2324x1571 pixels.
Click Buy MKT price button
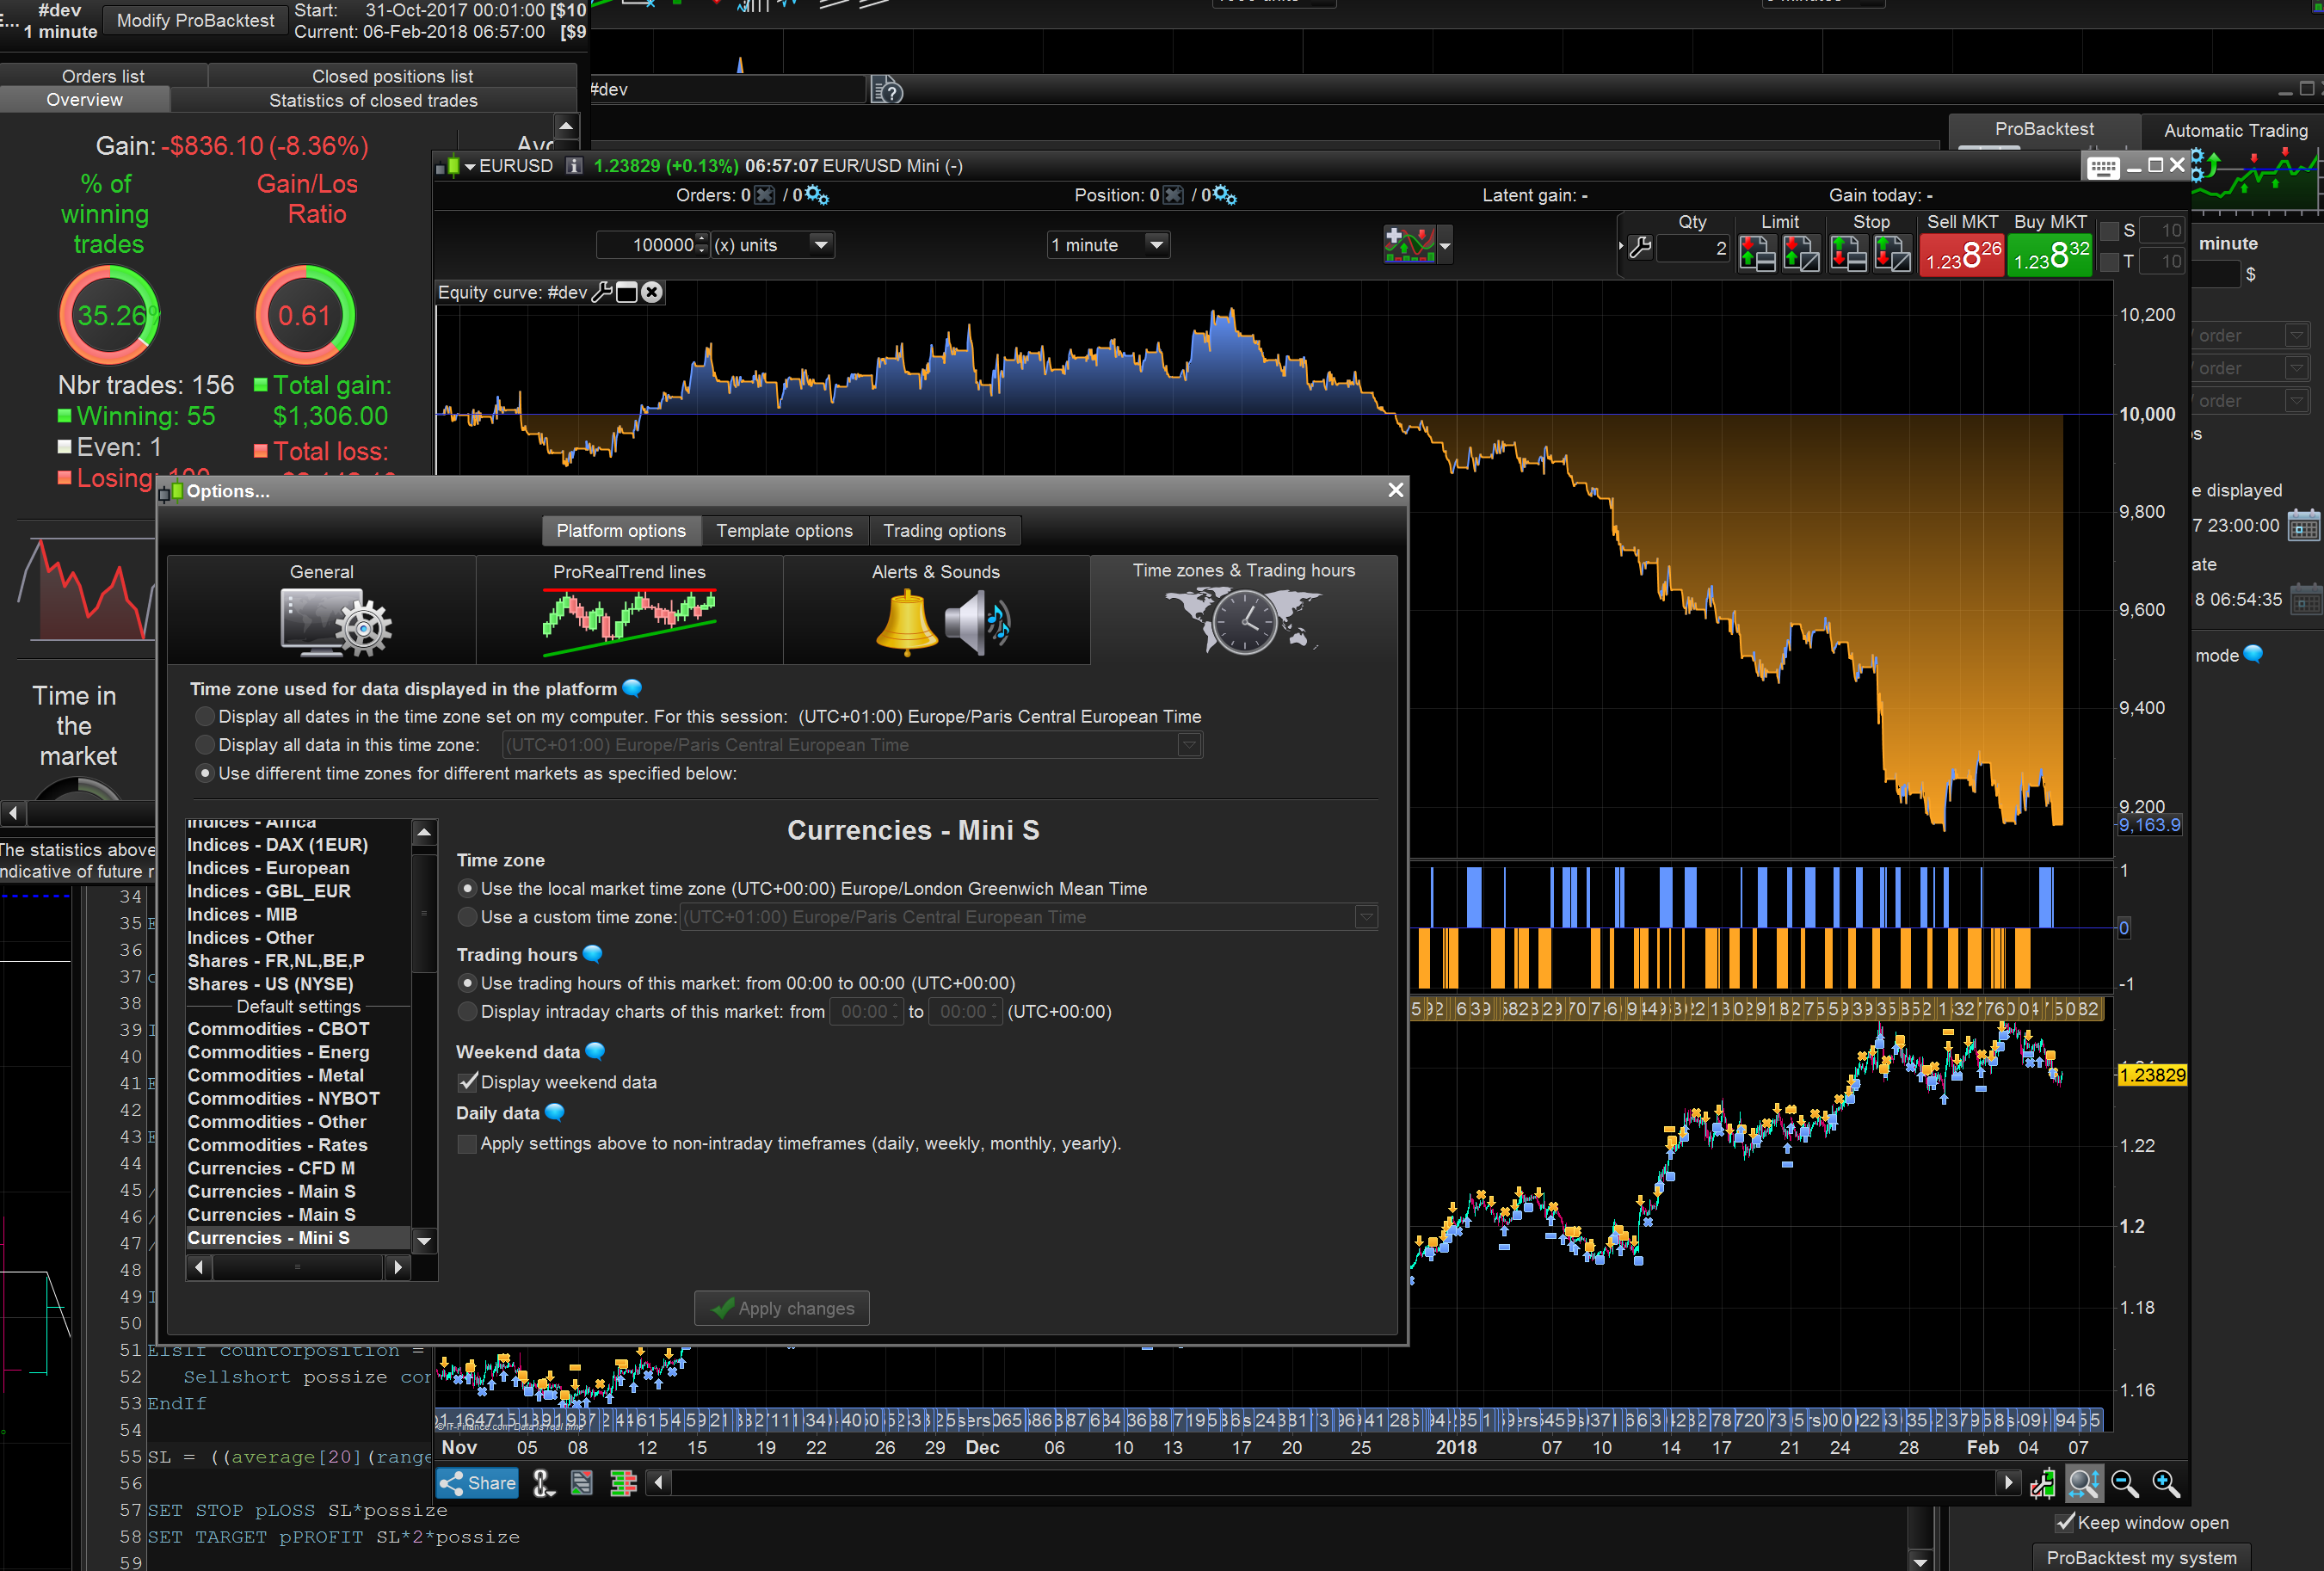(2050, 255)
